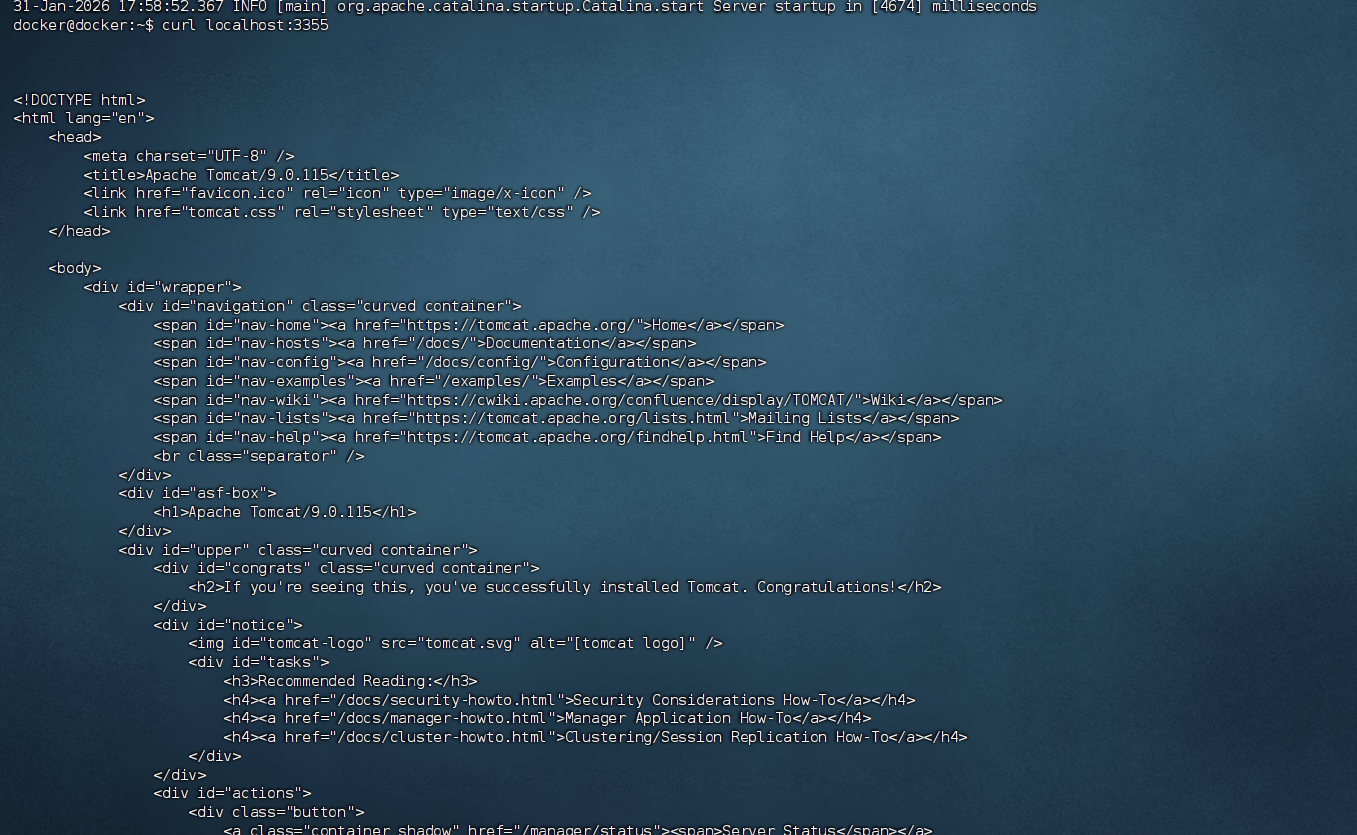Image resolution: width=1357 pixels, height=835 pixels.
Task: Click the nav-wiki Wiki line
Action: click(x=578, y=400)
